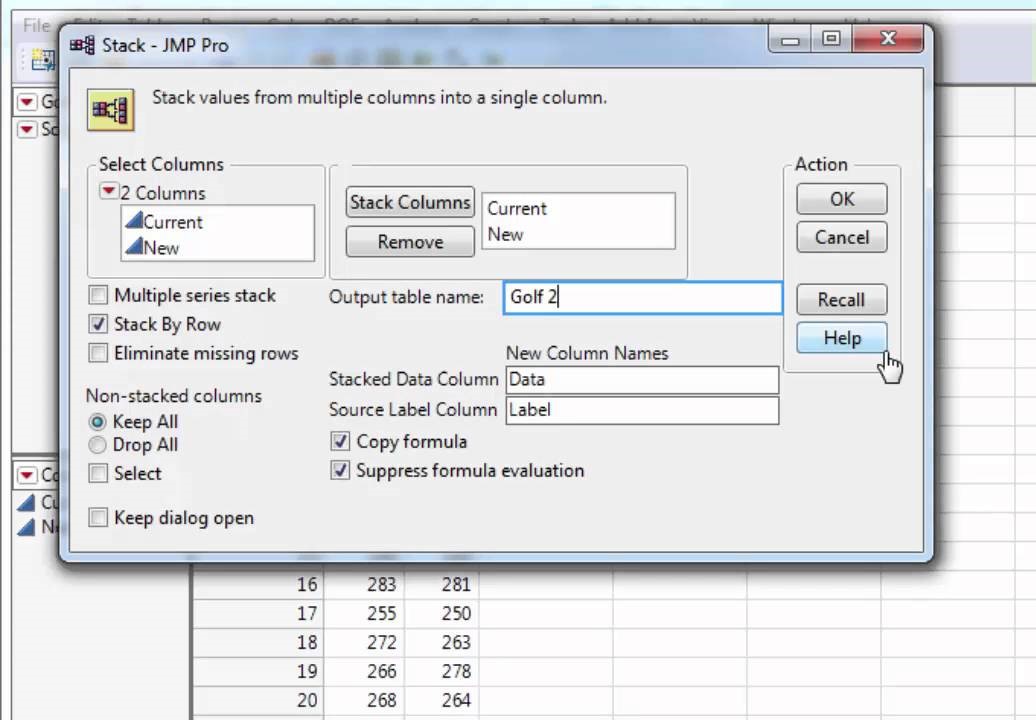Click second blue triangle column icon in background columns panel
The height and width of the screenshot is (720, 1036).
pos(26,527)
